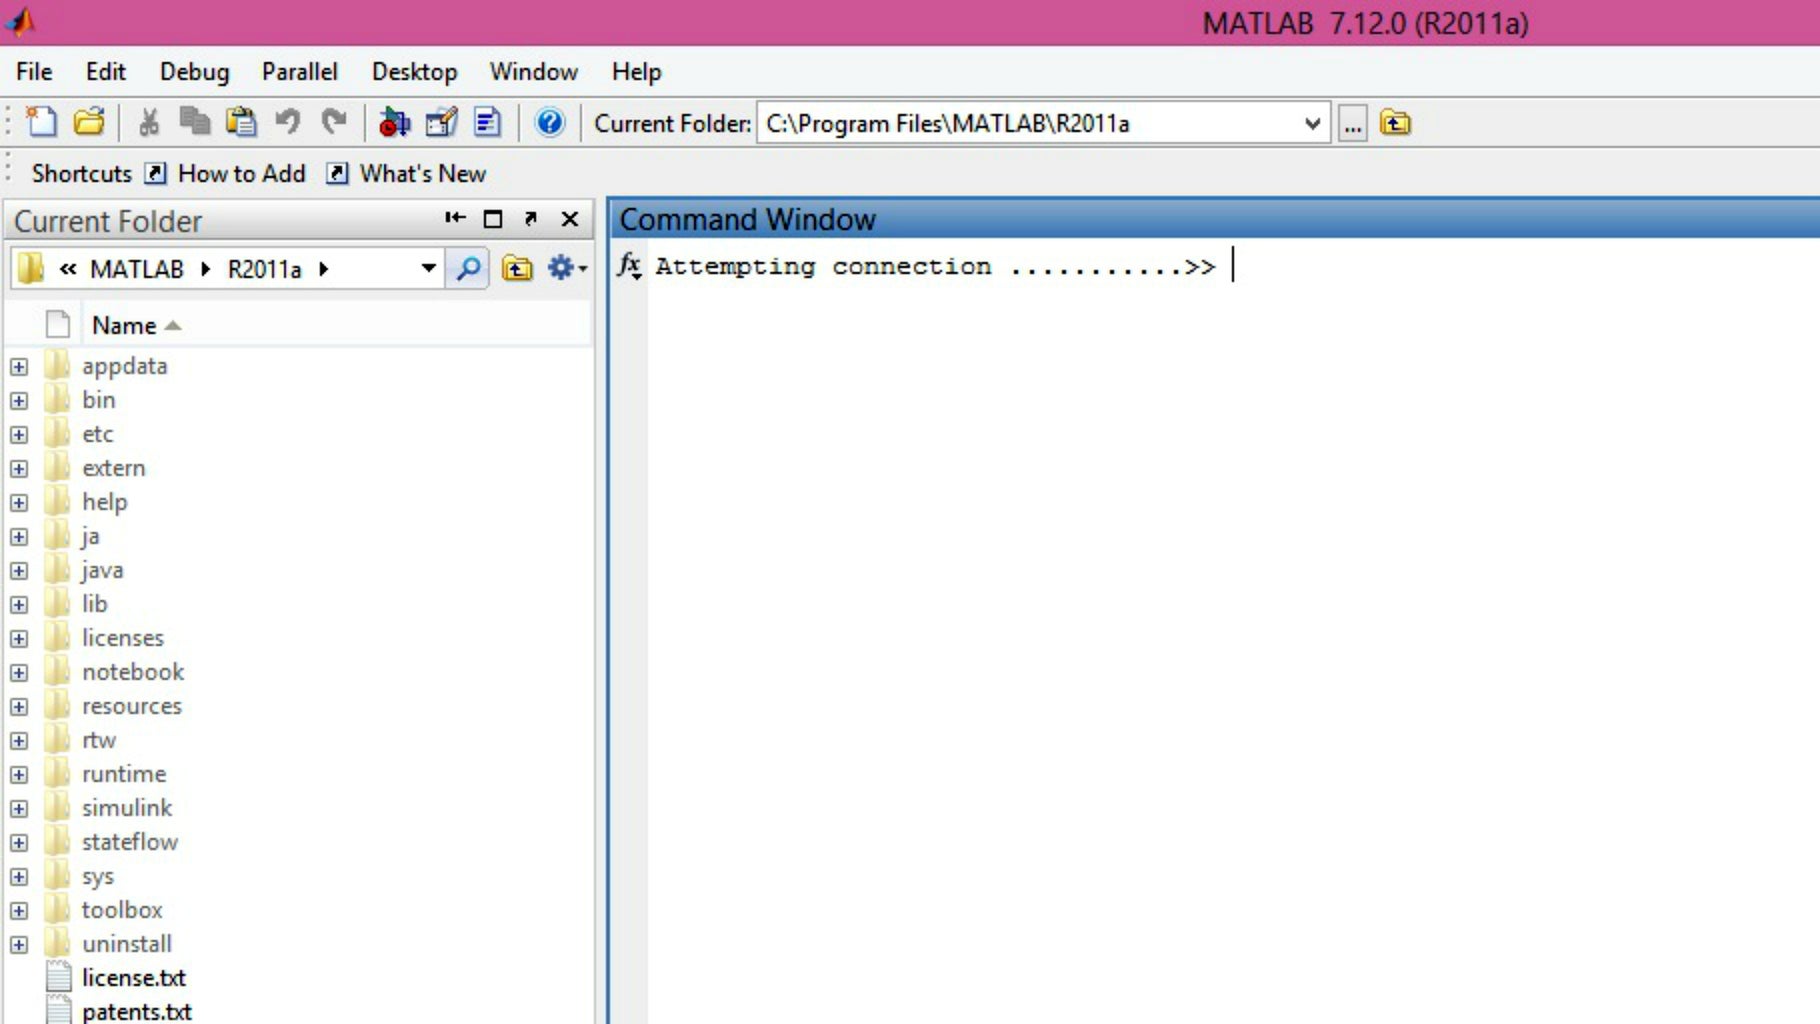1820x1024 pixels.
Task: Expand the toolbox folder
Action: [x=18, y=909]
